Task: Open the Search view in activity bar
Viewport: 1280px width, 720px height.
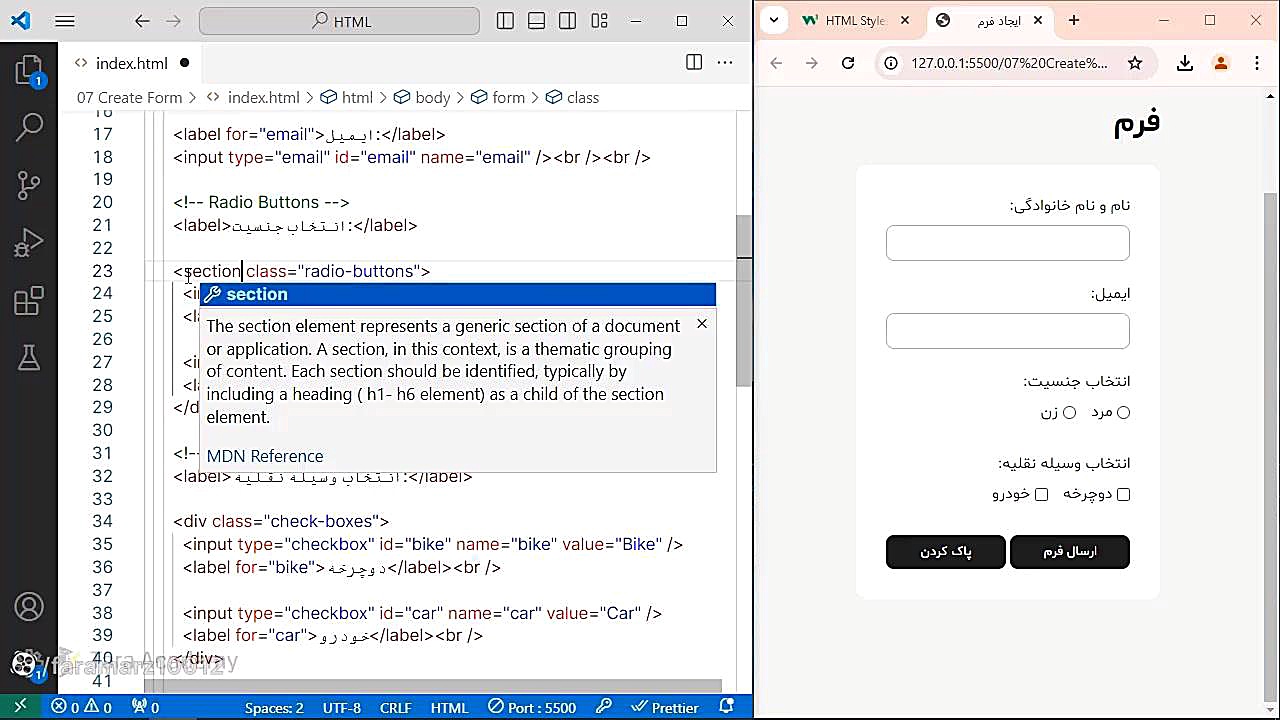Action: (29, 127)
